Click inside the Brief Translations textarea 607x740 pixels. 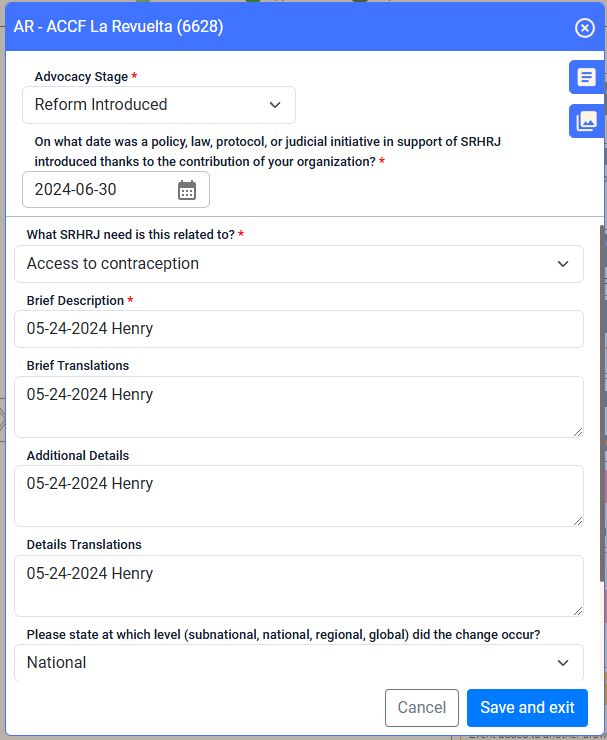(x=299, y=407)
